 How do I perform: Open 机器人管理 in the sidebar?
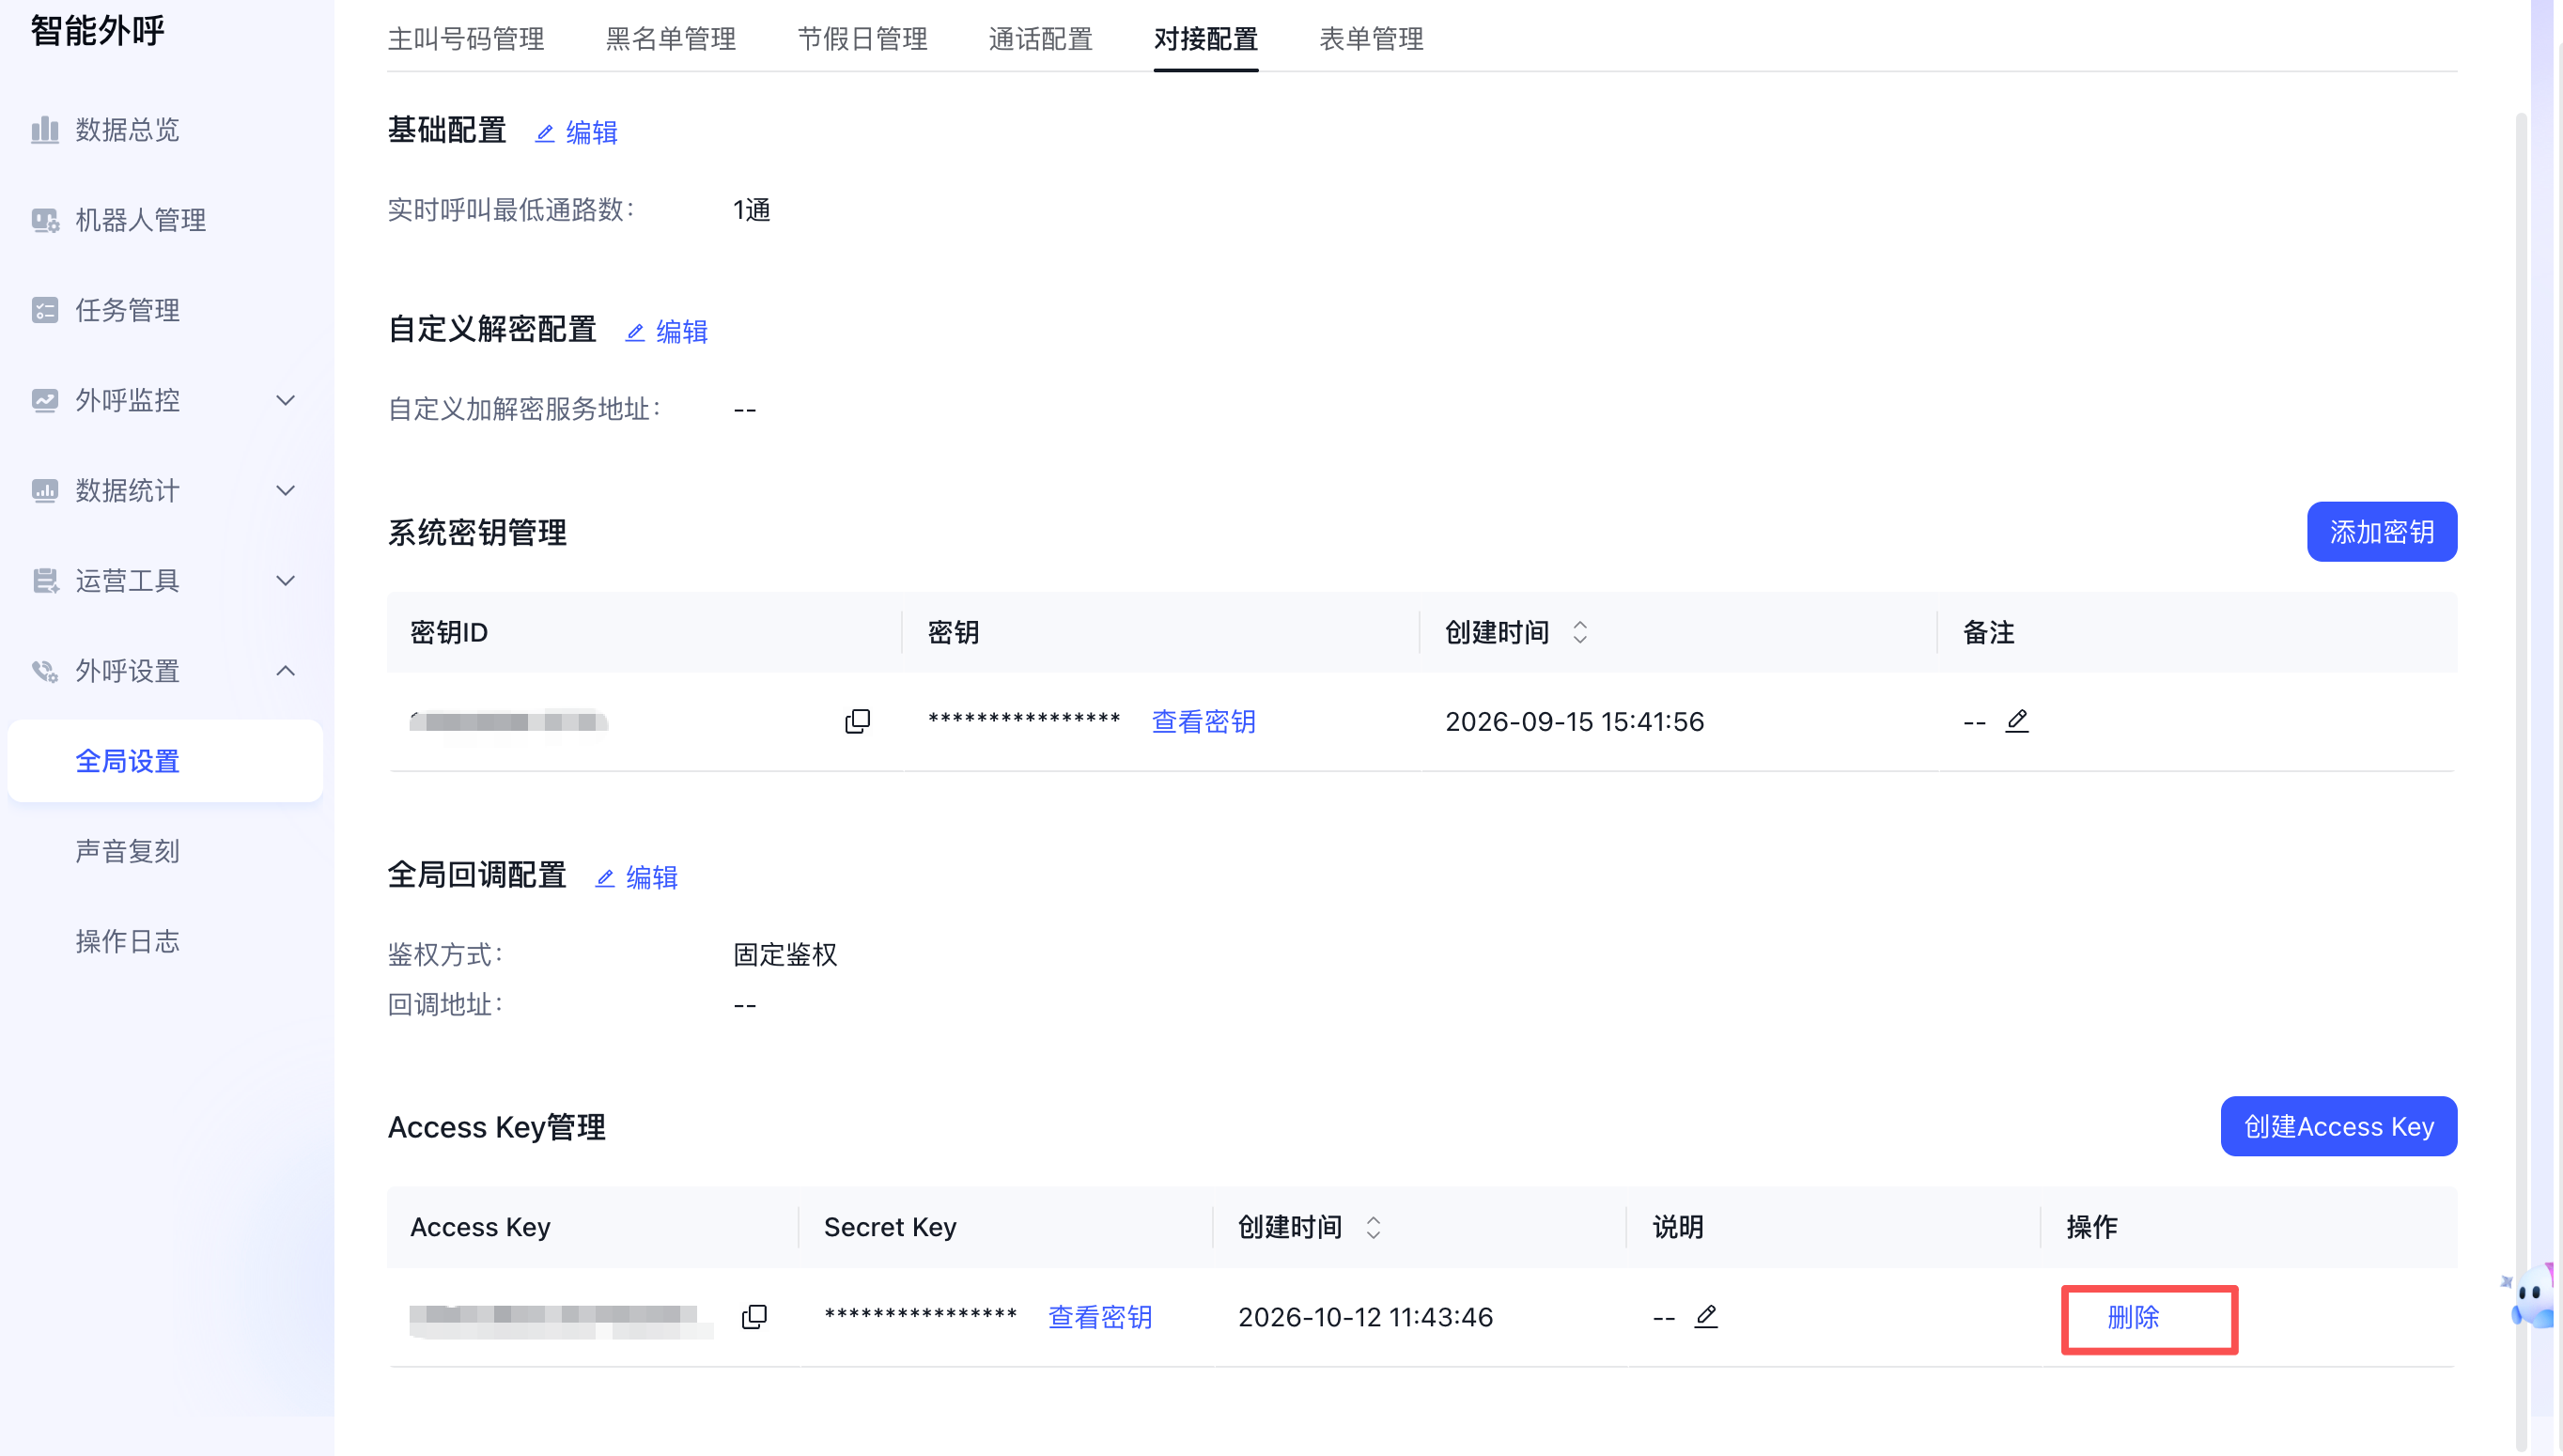(140, 220)
